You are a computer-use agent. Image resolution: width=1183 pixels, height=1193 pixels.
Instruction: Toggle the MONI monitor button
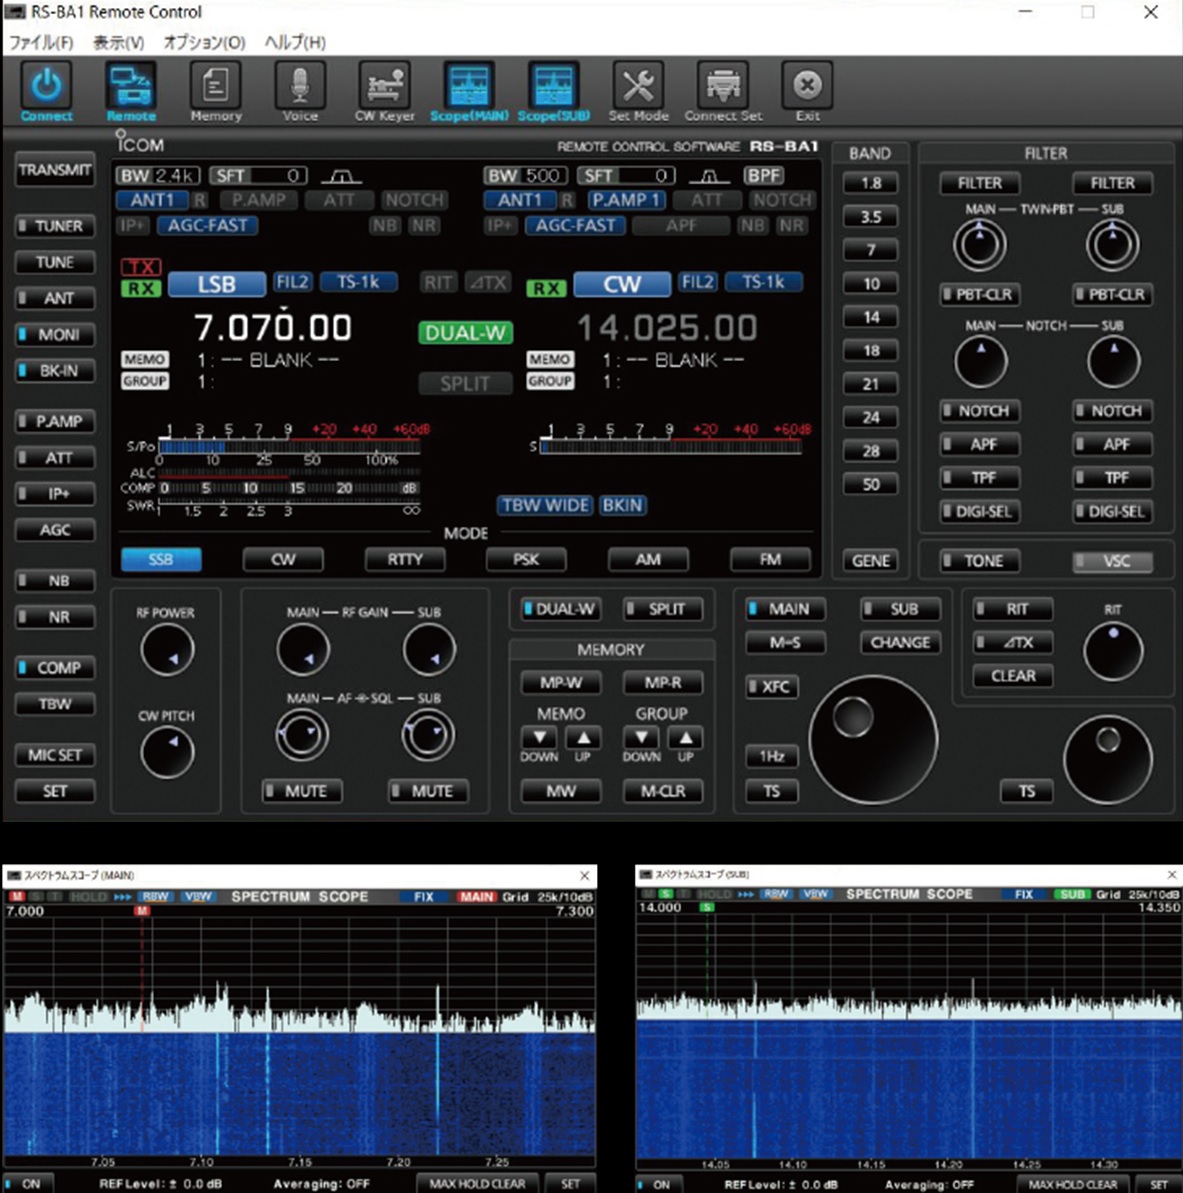pos(55,334)
